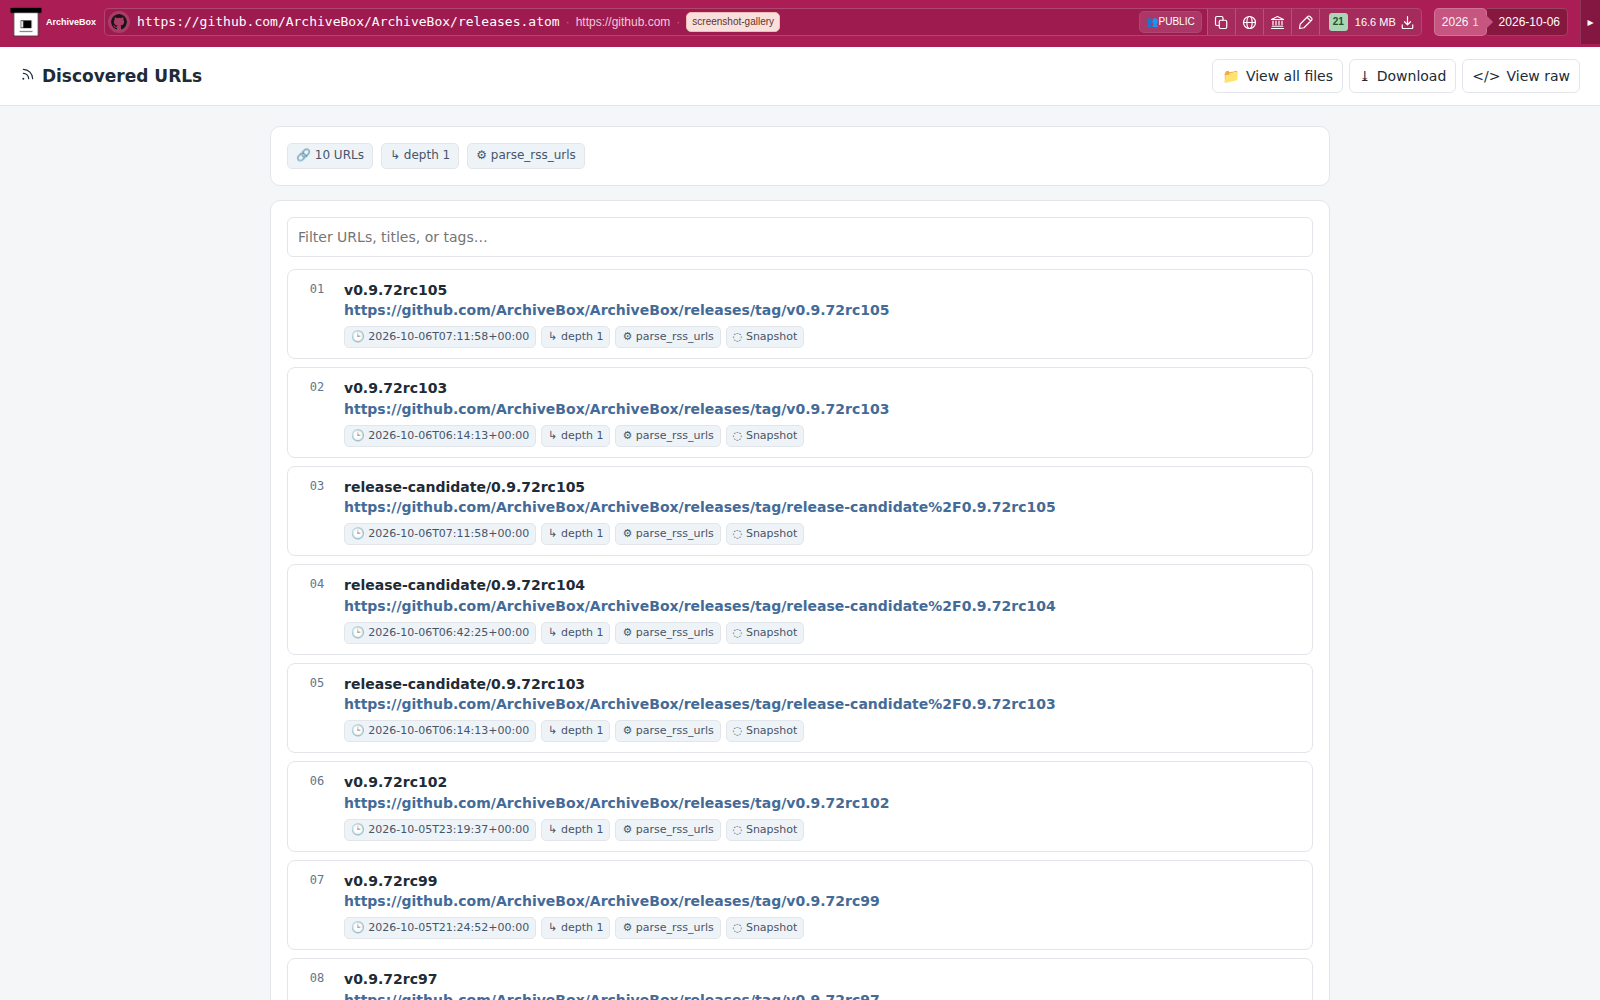Image resolution: width=1600 pixels, height=1000 pixels.
Task: Click the Download button
Action: pos(1402,76)
